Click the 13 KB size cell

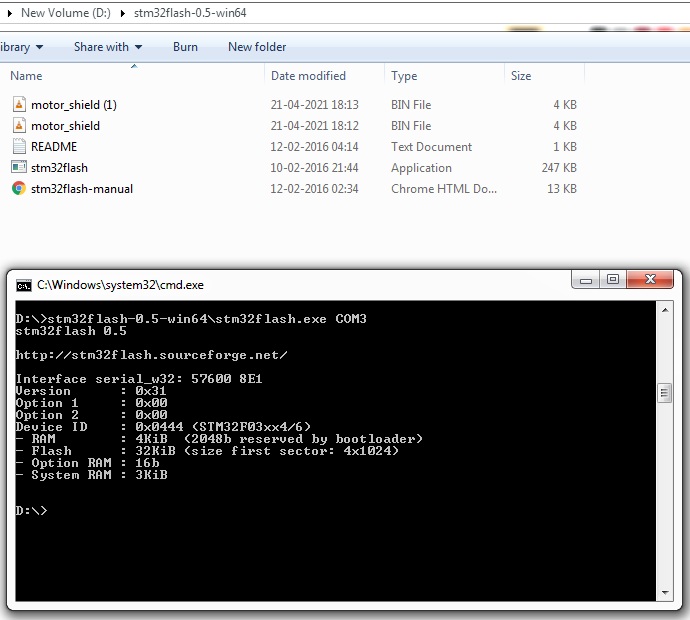pyautogui.click(x=562, y=189)
